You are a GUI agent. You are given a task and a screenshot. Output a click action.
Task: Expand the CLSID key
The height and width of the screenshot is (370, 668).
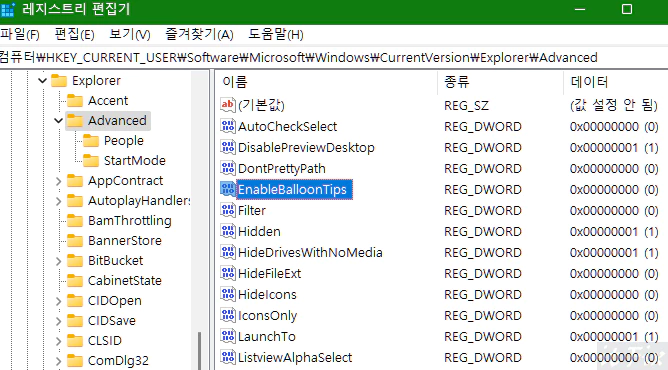tap(58, 341)
